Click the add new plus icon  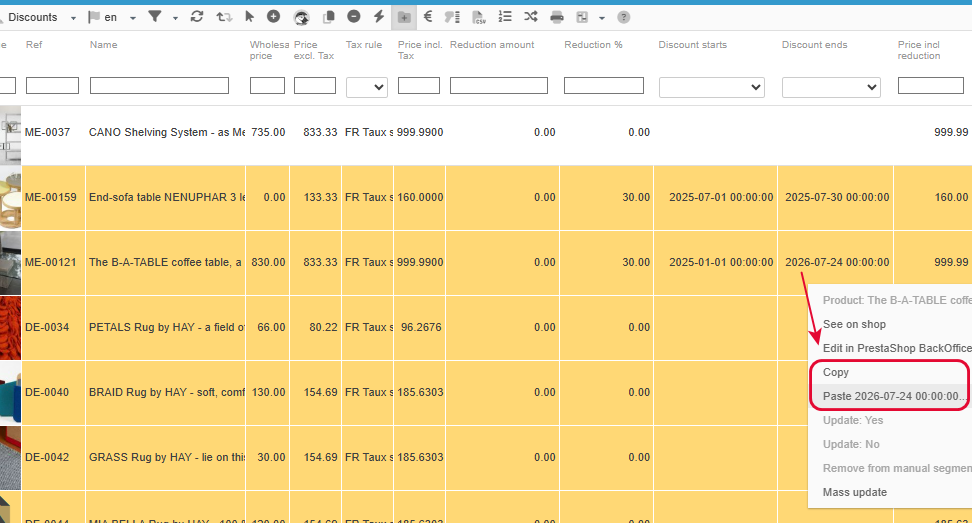click(x=273, y=17)
